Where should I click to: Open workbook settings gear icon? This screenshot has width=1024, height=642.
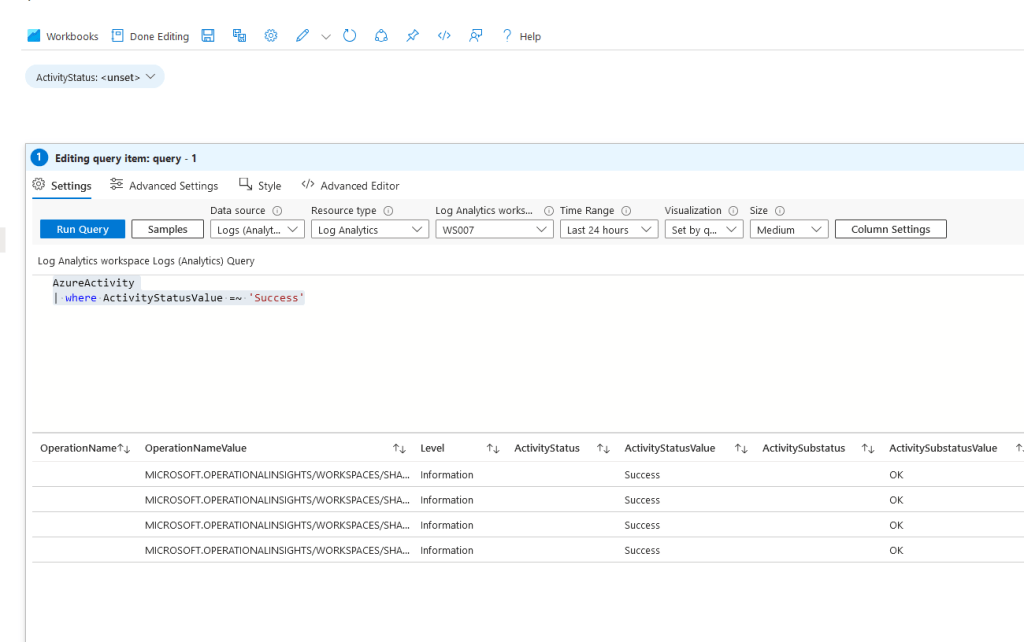(x=270, y=36)
